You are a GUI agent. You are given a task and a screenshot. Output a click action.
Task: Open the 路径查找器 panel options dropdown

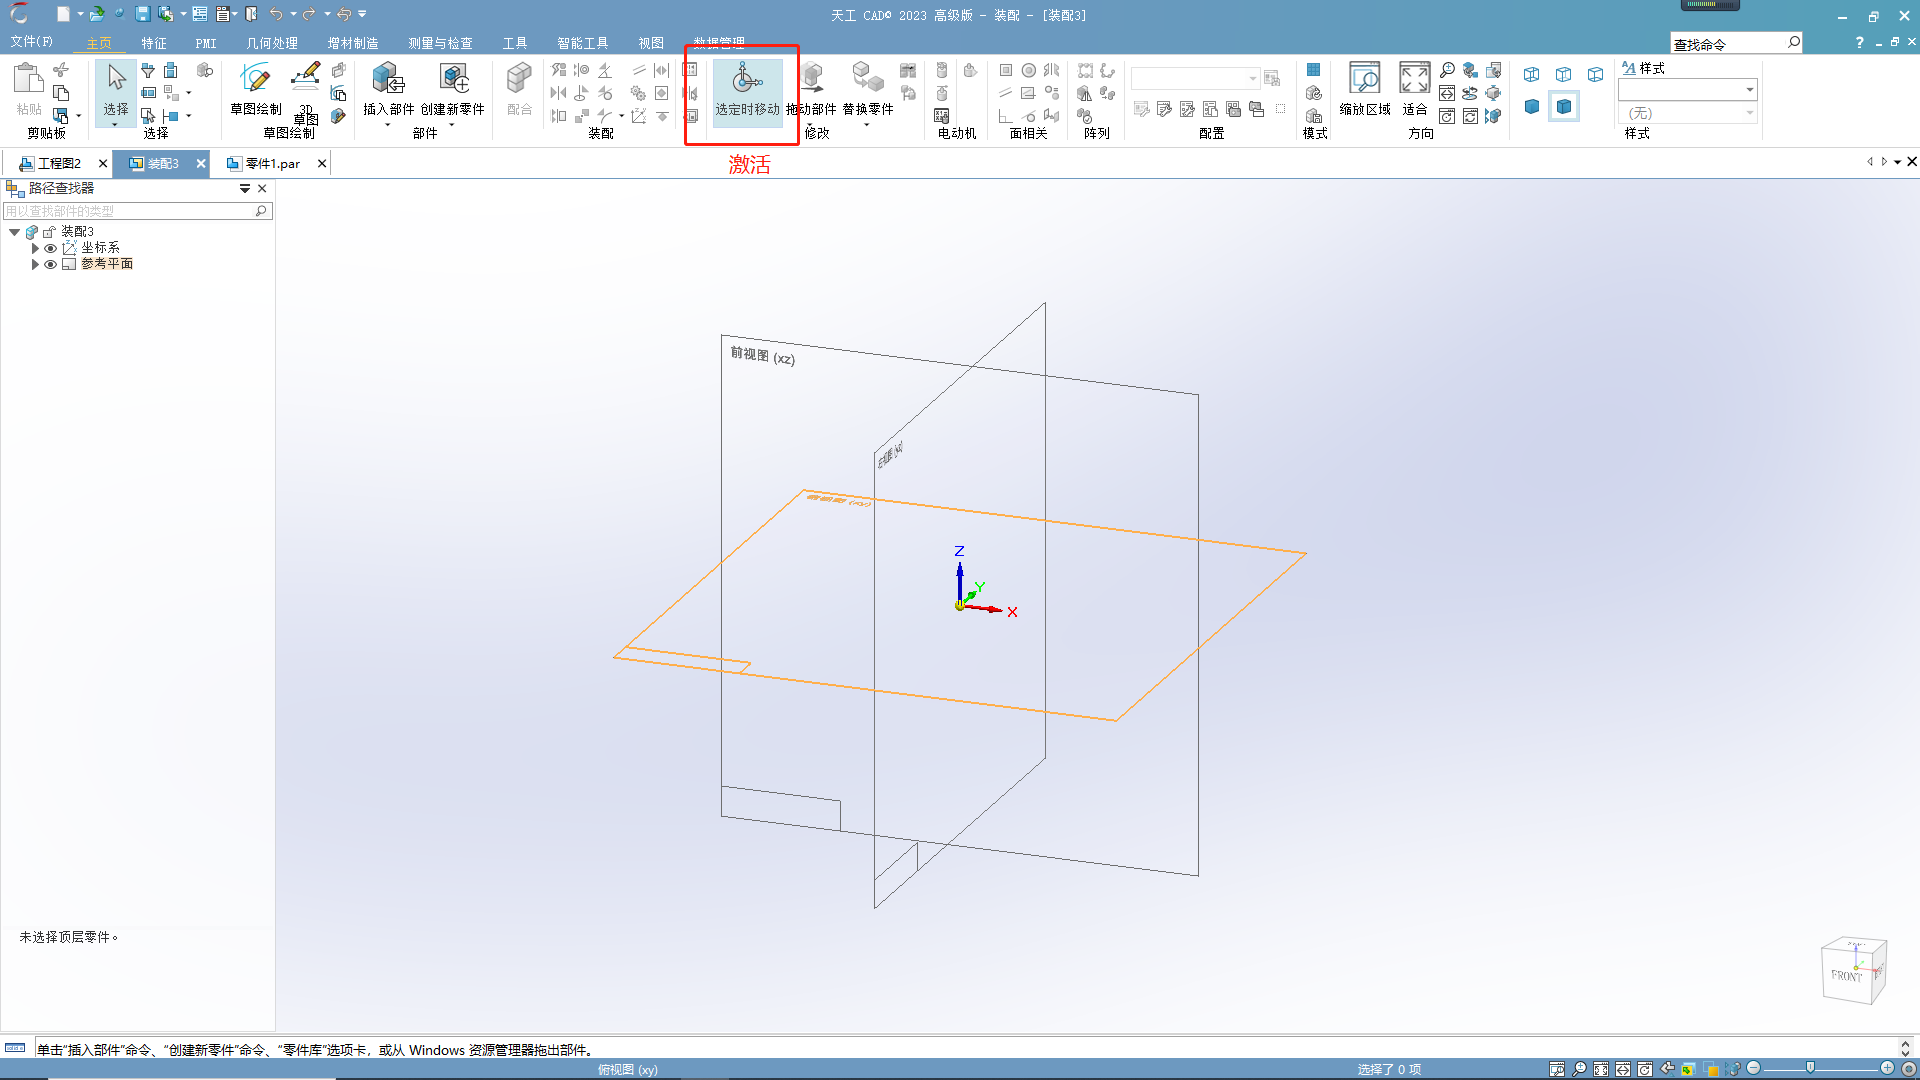tap(245, 188)
